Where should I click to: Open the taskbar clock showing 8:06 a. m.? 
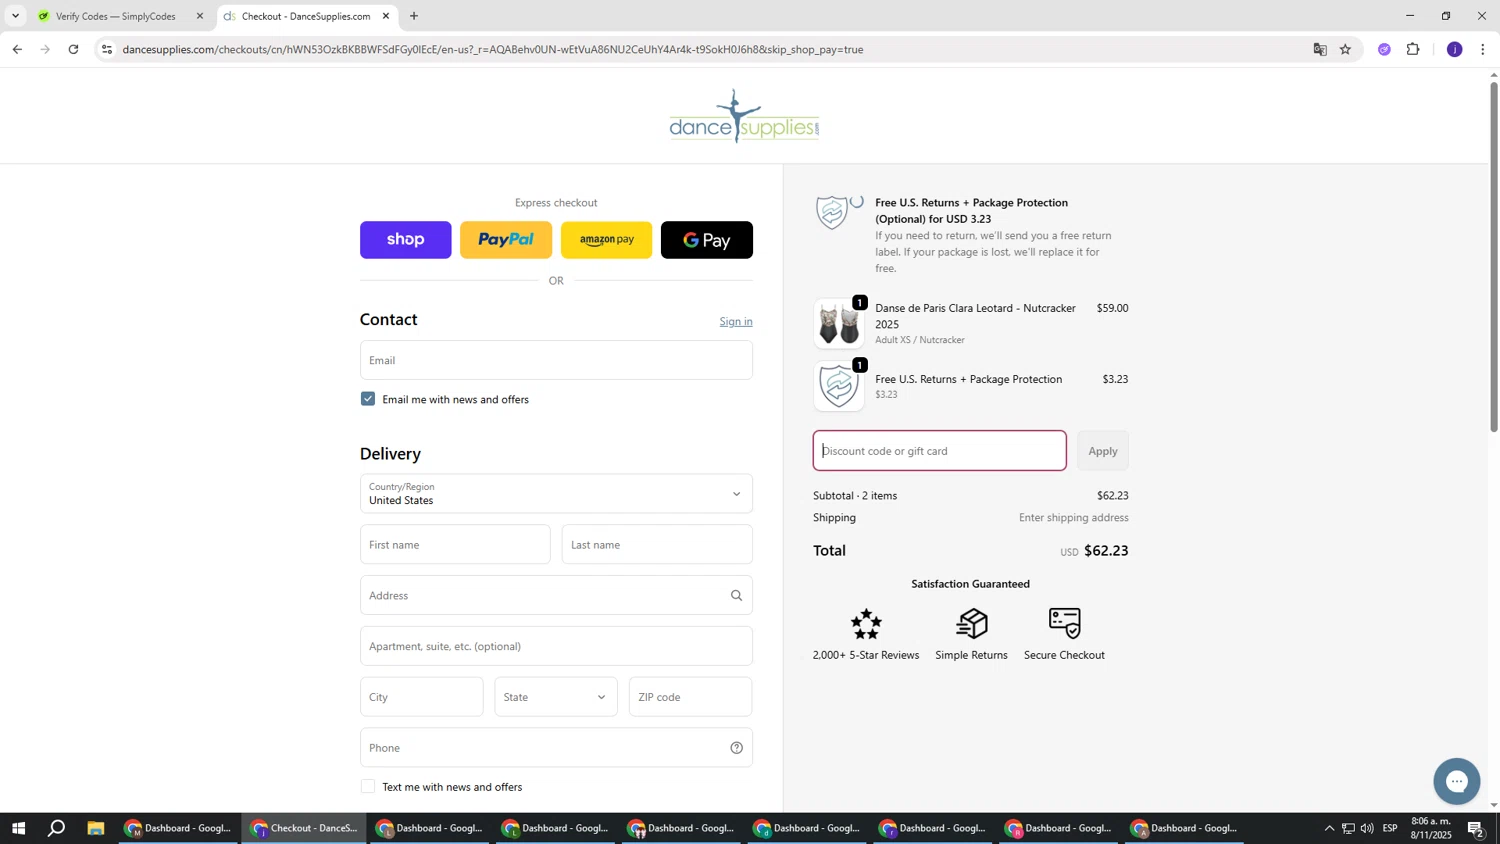[x=1431, y=828]
